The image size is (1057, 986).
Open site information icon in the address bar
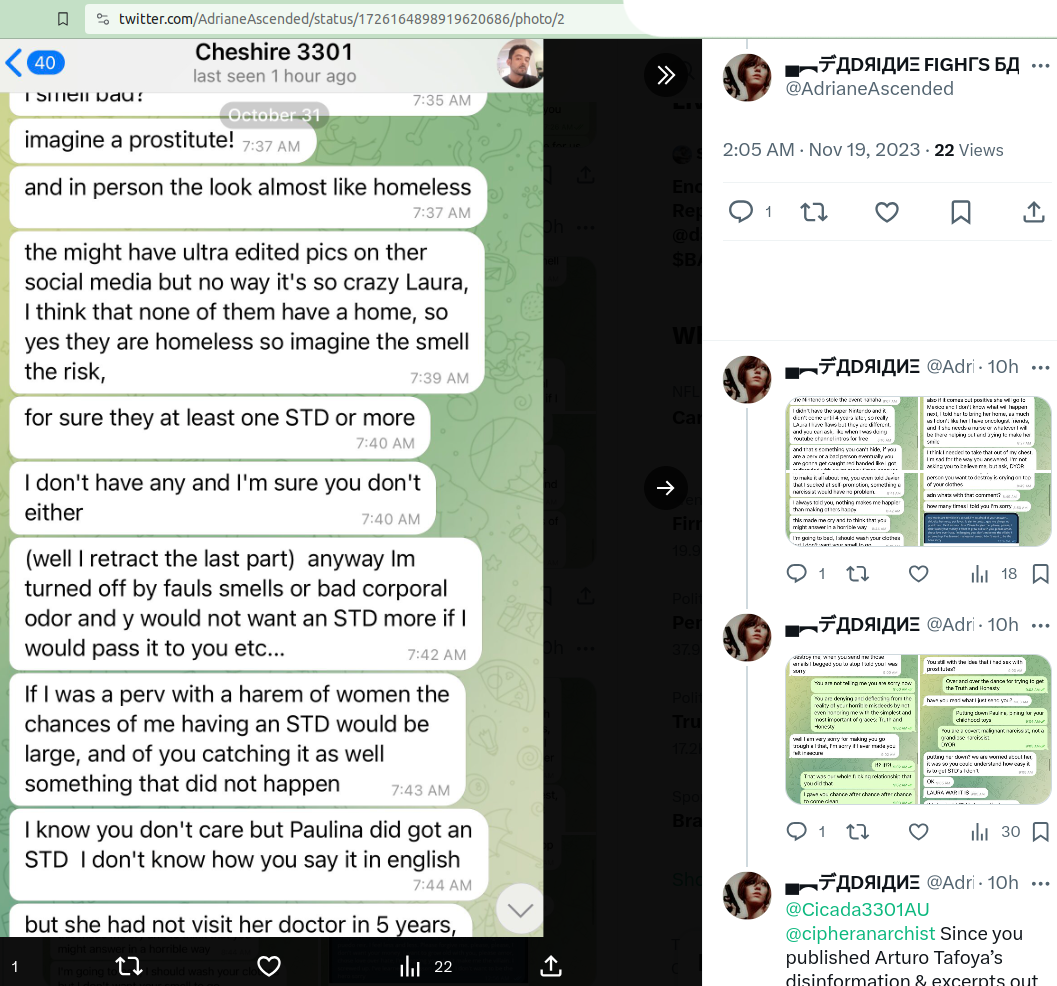[x=103, y=19]
